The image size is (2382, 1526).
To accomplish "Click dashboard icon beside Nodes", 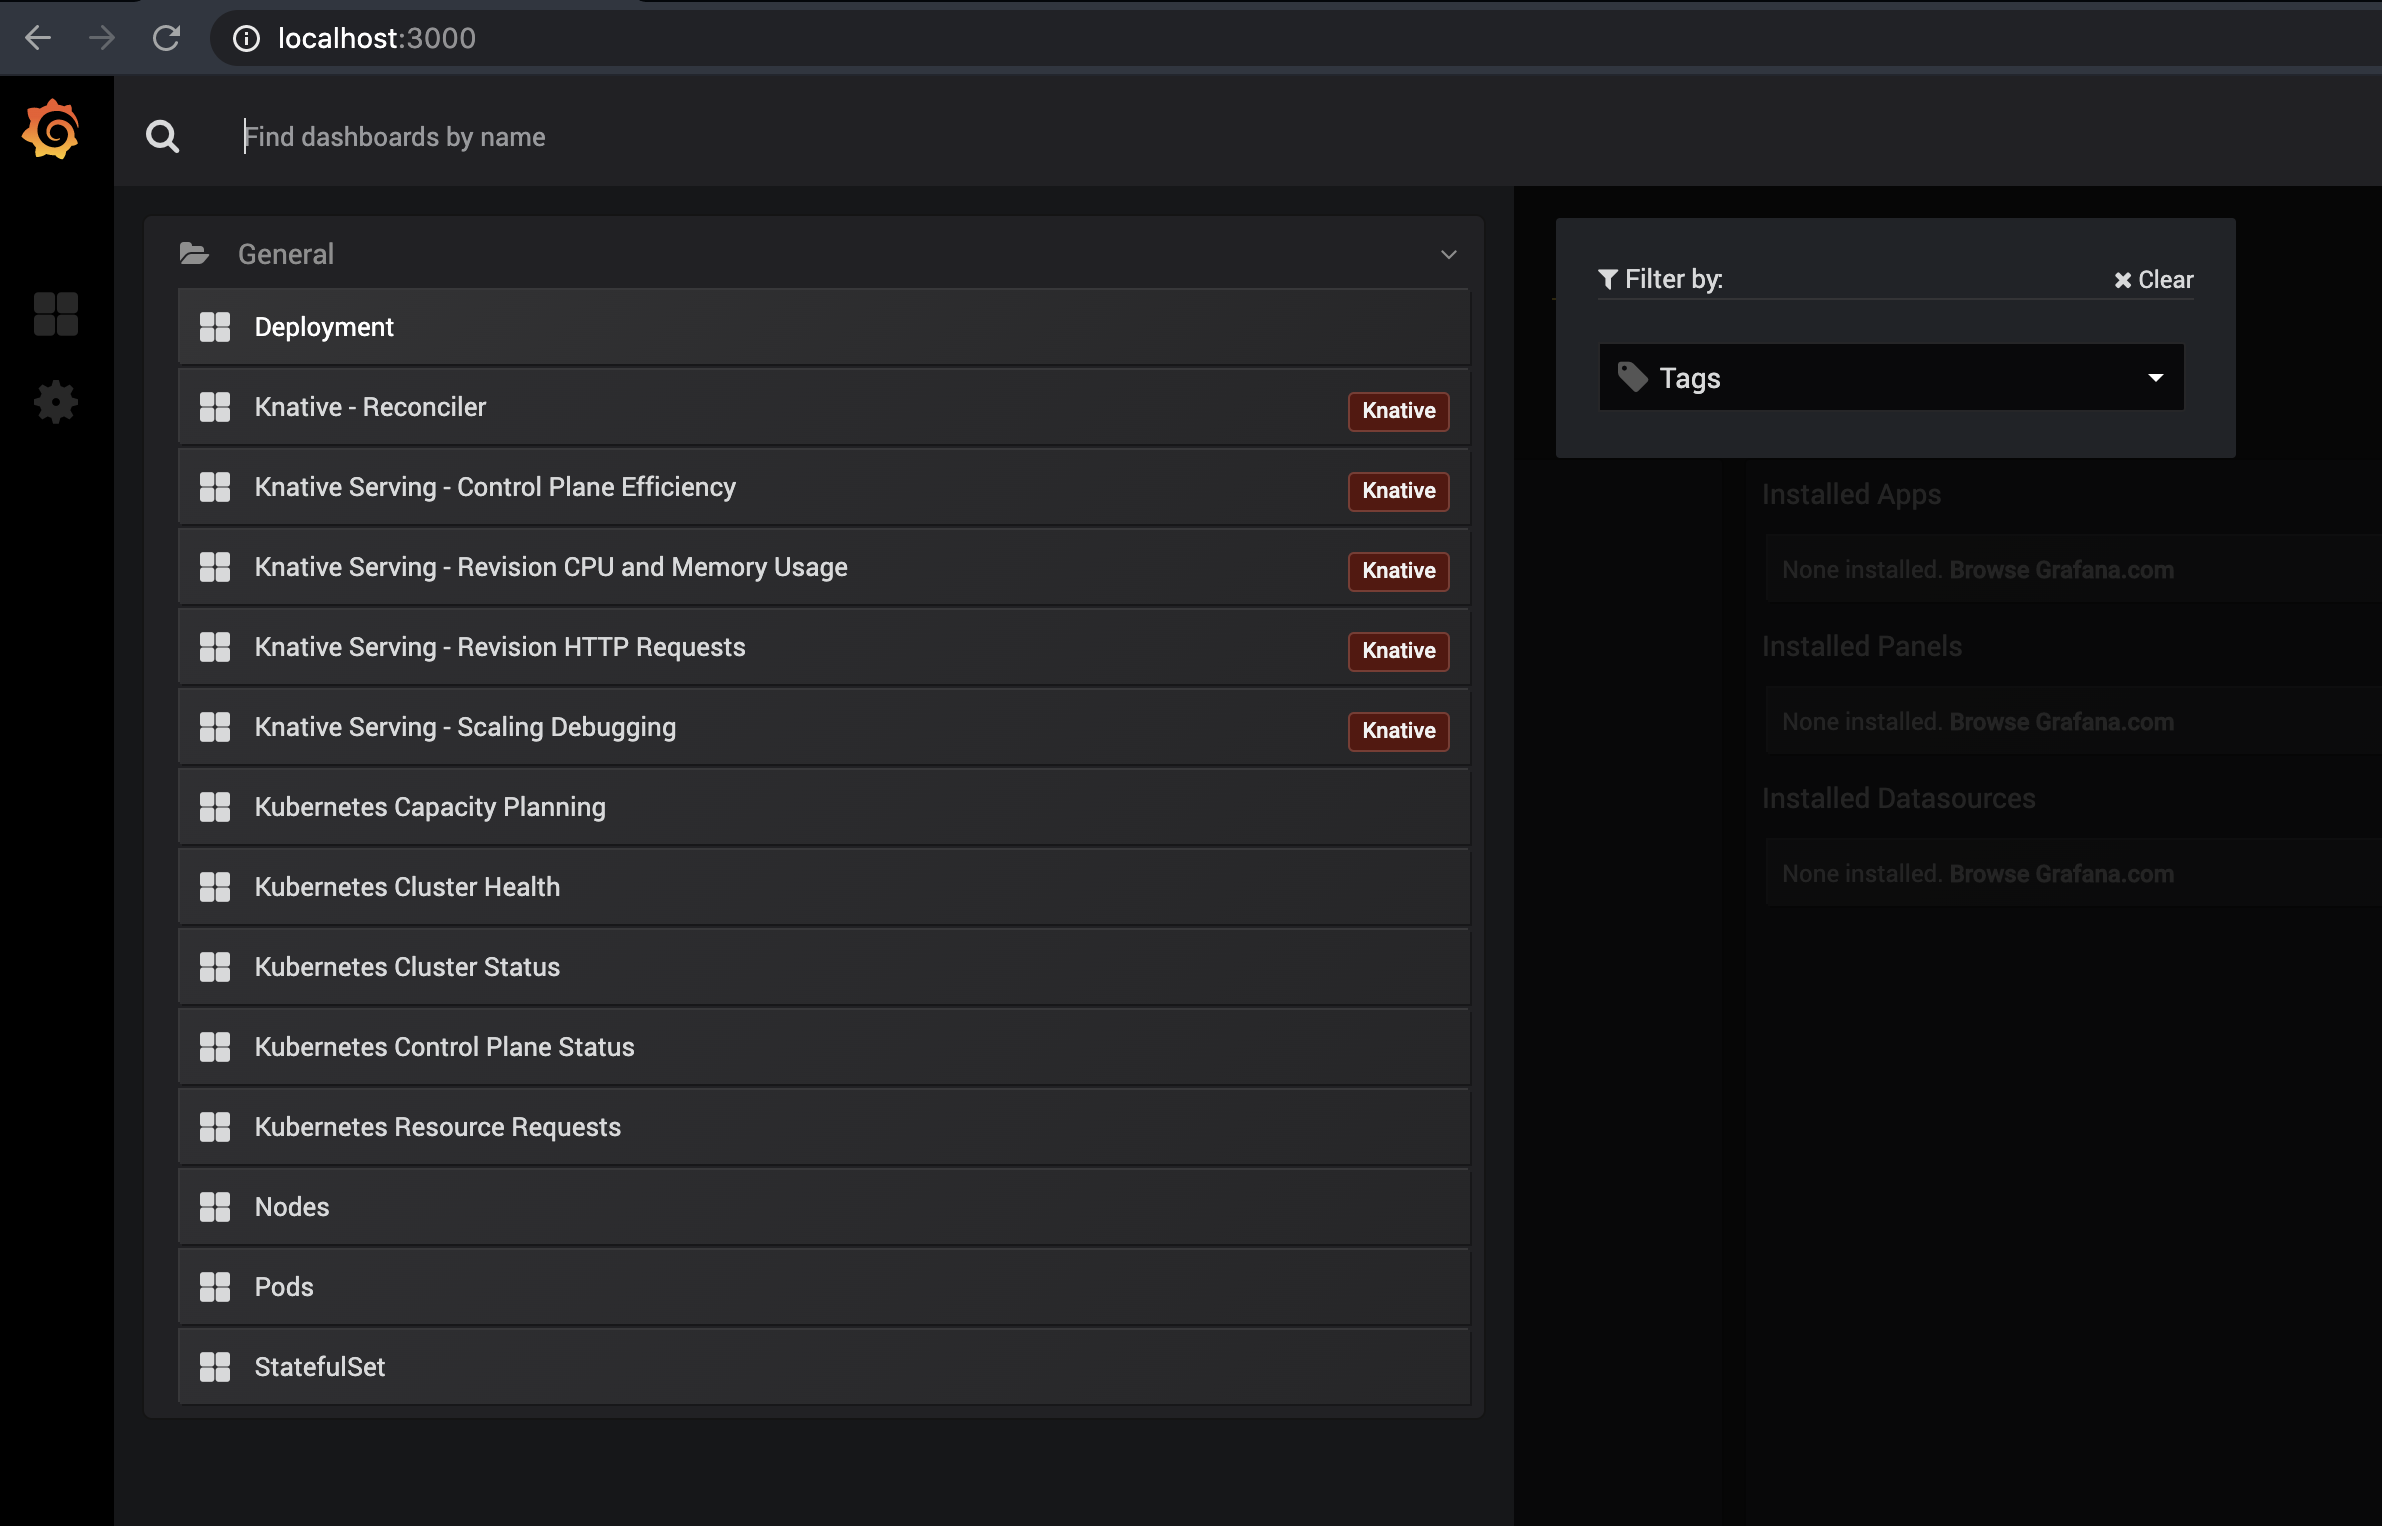I will click(x=215, y=1207).
